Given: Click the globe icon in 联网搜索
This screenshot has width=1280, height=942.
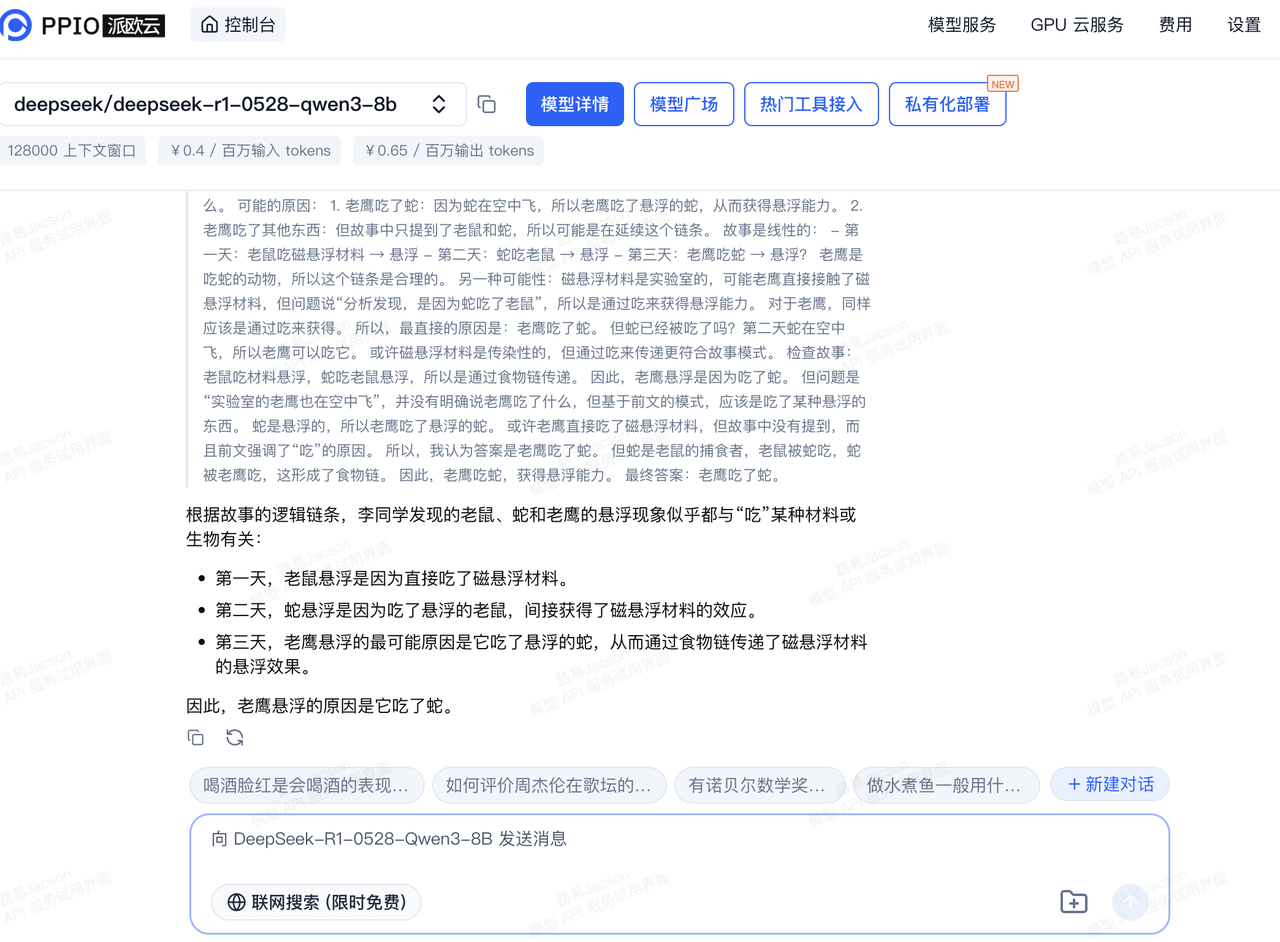Looking at the screenshot, I should 237,902.
